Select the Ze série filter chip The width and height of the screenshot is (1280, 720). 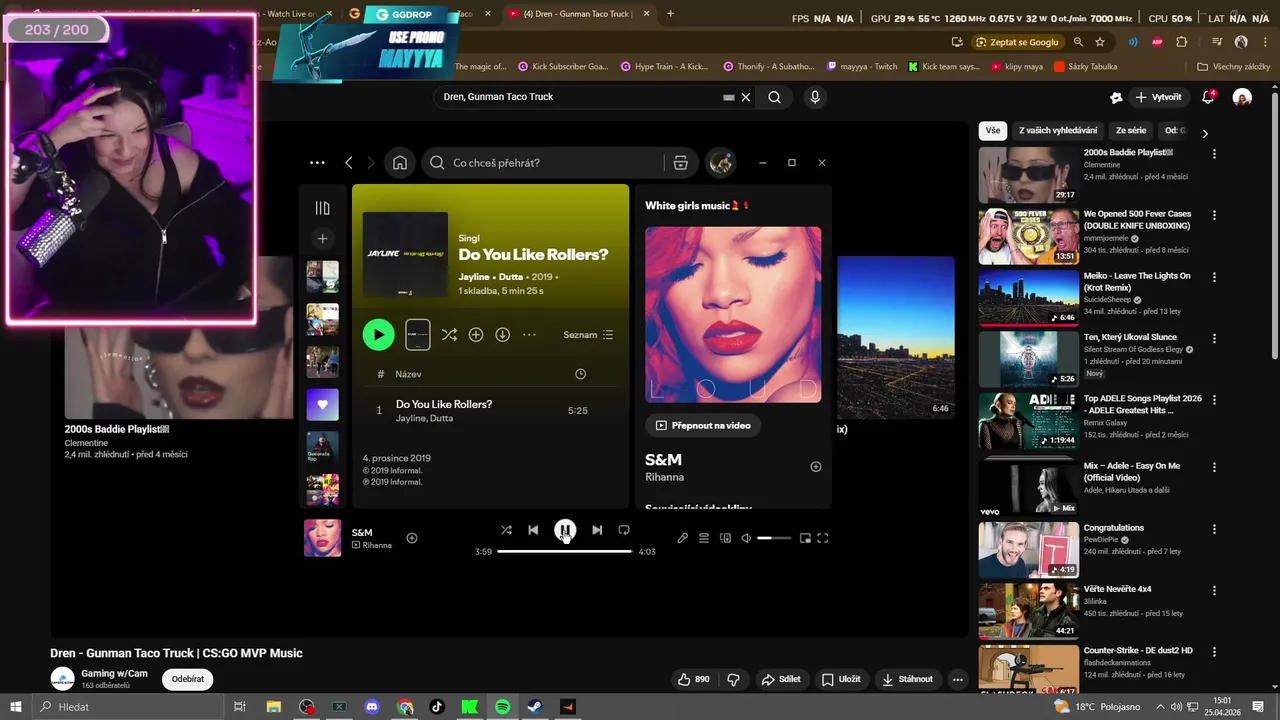pyautogui.click(x=1131, y=130)
